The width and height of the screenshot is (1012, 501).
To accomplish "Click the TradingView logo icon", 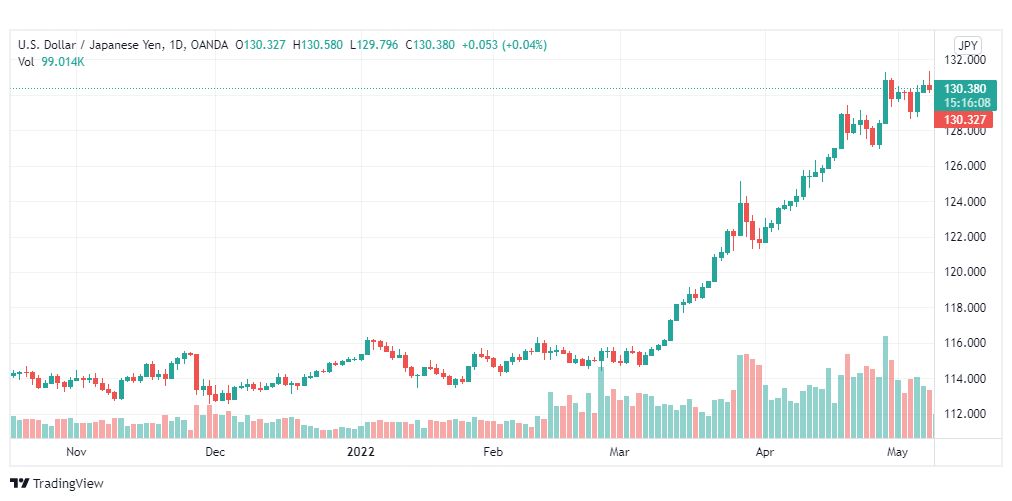I will pyautogui.click(x=20, y=483).
